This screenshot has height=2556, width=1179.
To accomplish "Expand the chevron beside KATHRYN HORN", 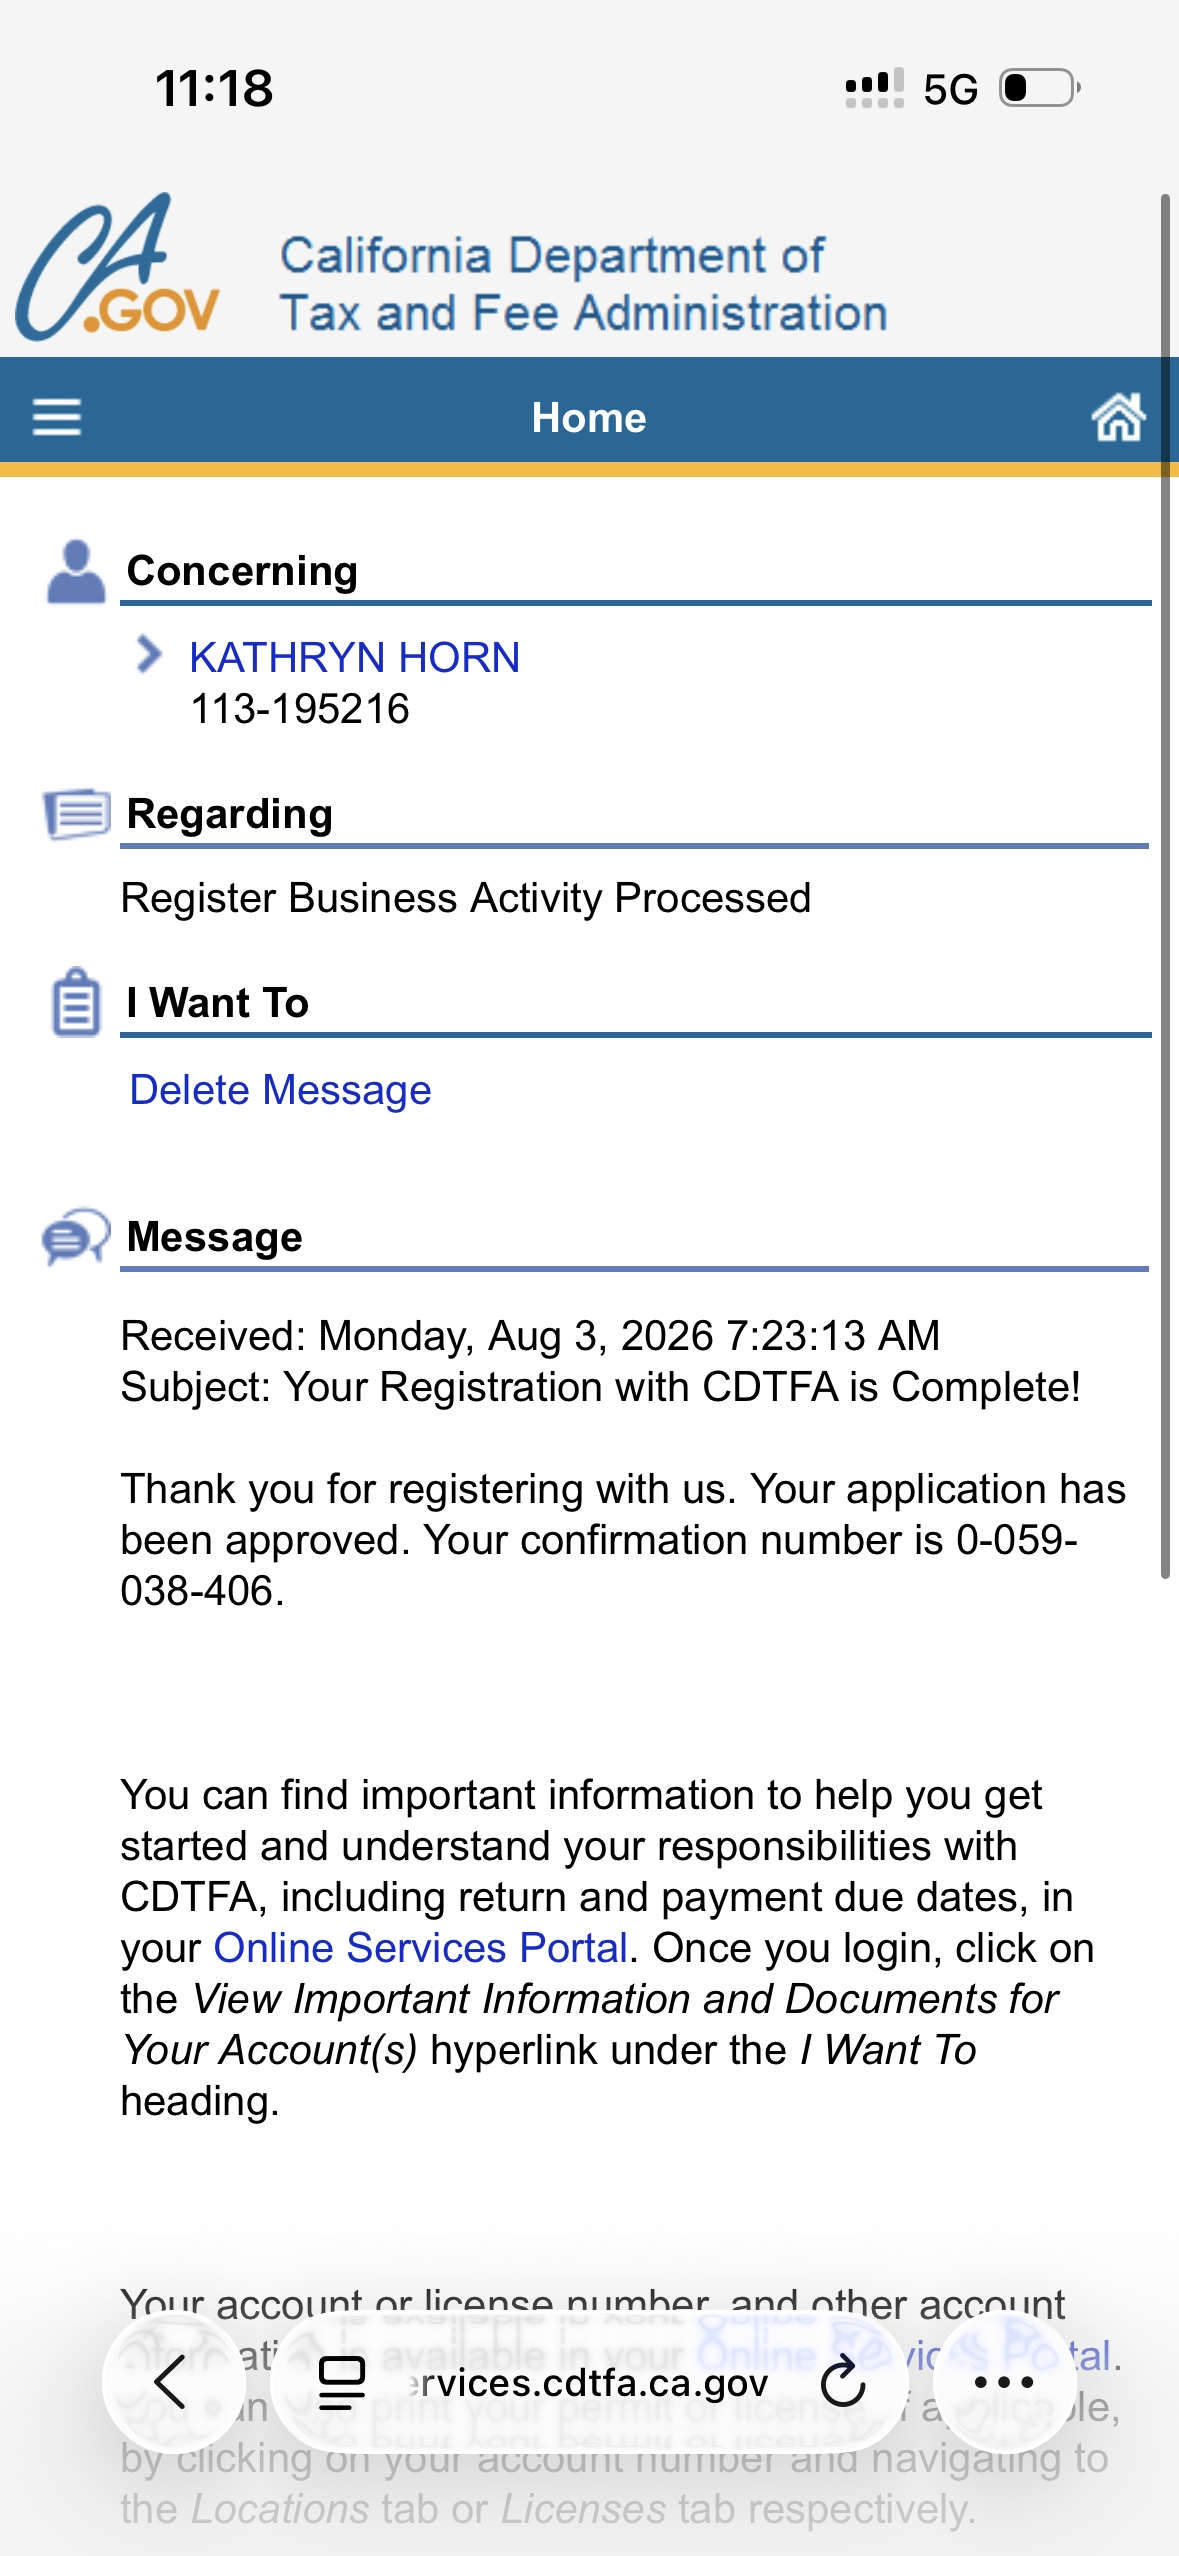I will click(x=149, y=655).
